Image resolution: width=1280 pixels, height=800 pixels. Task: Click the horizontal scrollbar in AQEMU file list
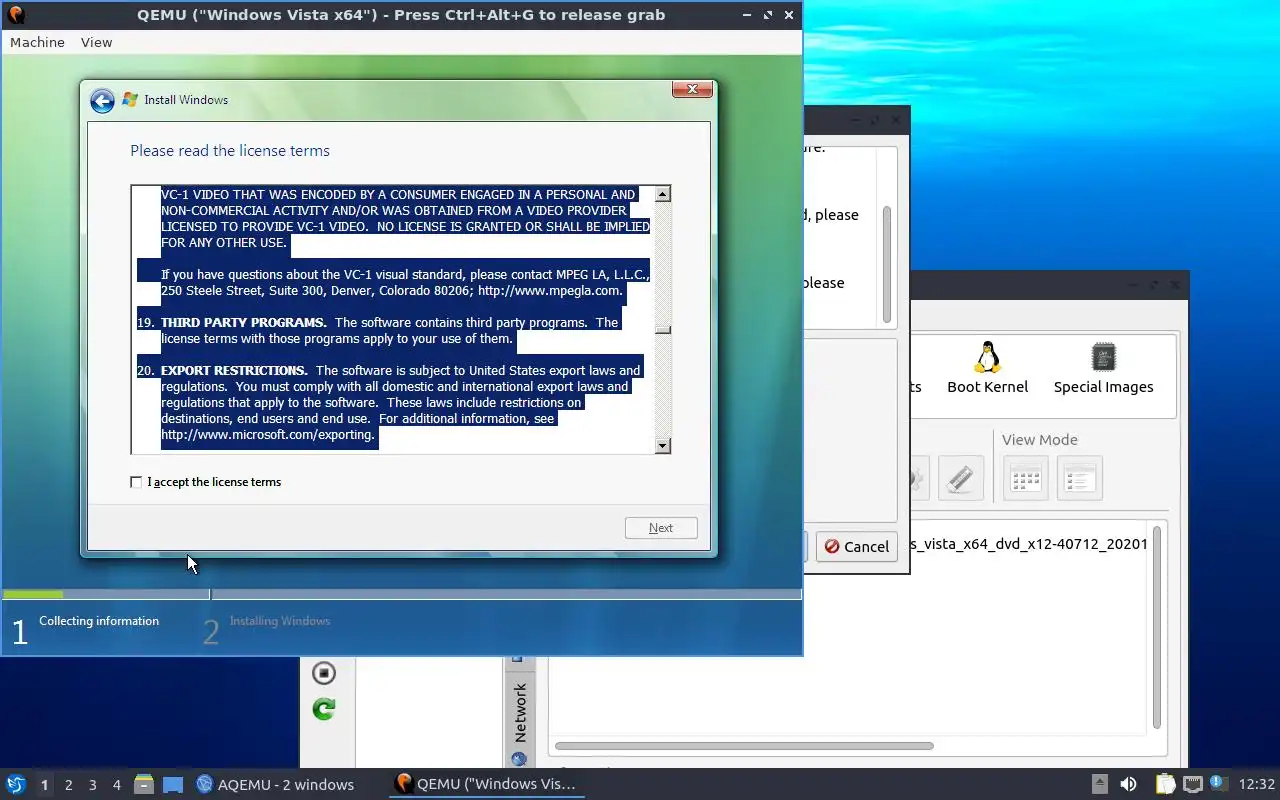coord(744,746)
